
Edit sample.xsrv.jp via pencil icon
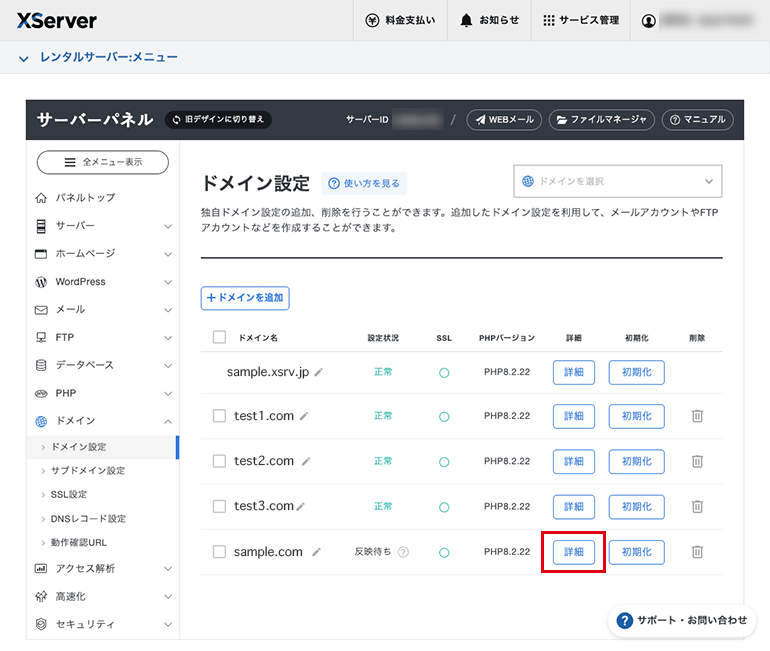click(x=319, y=372)
